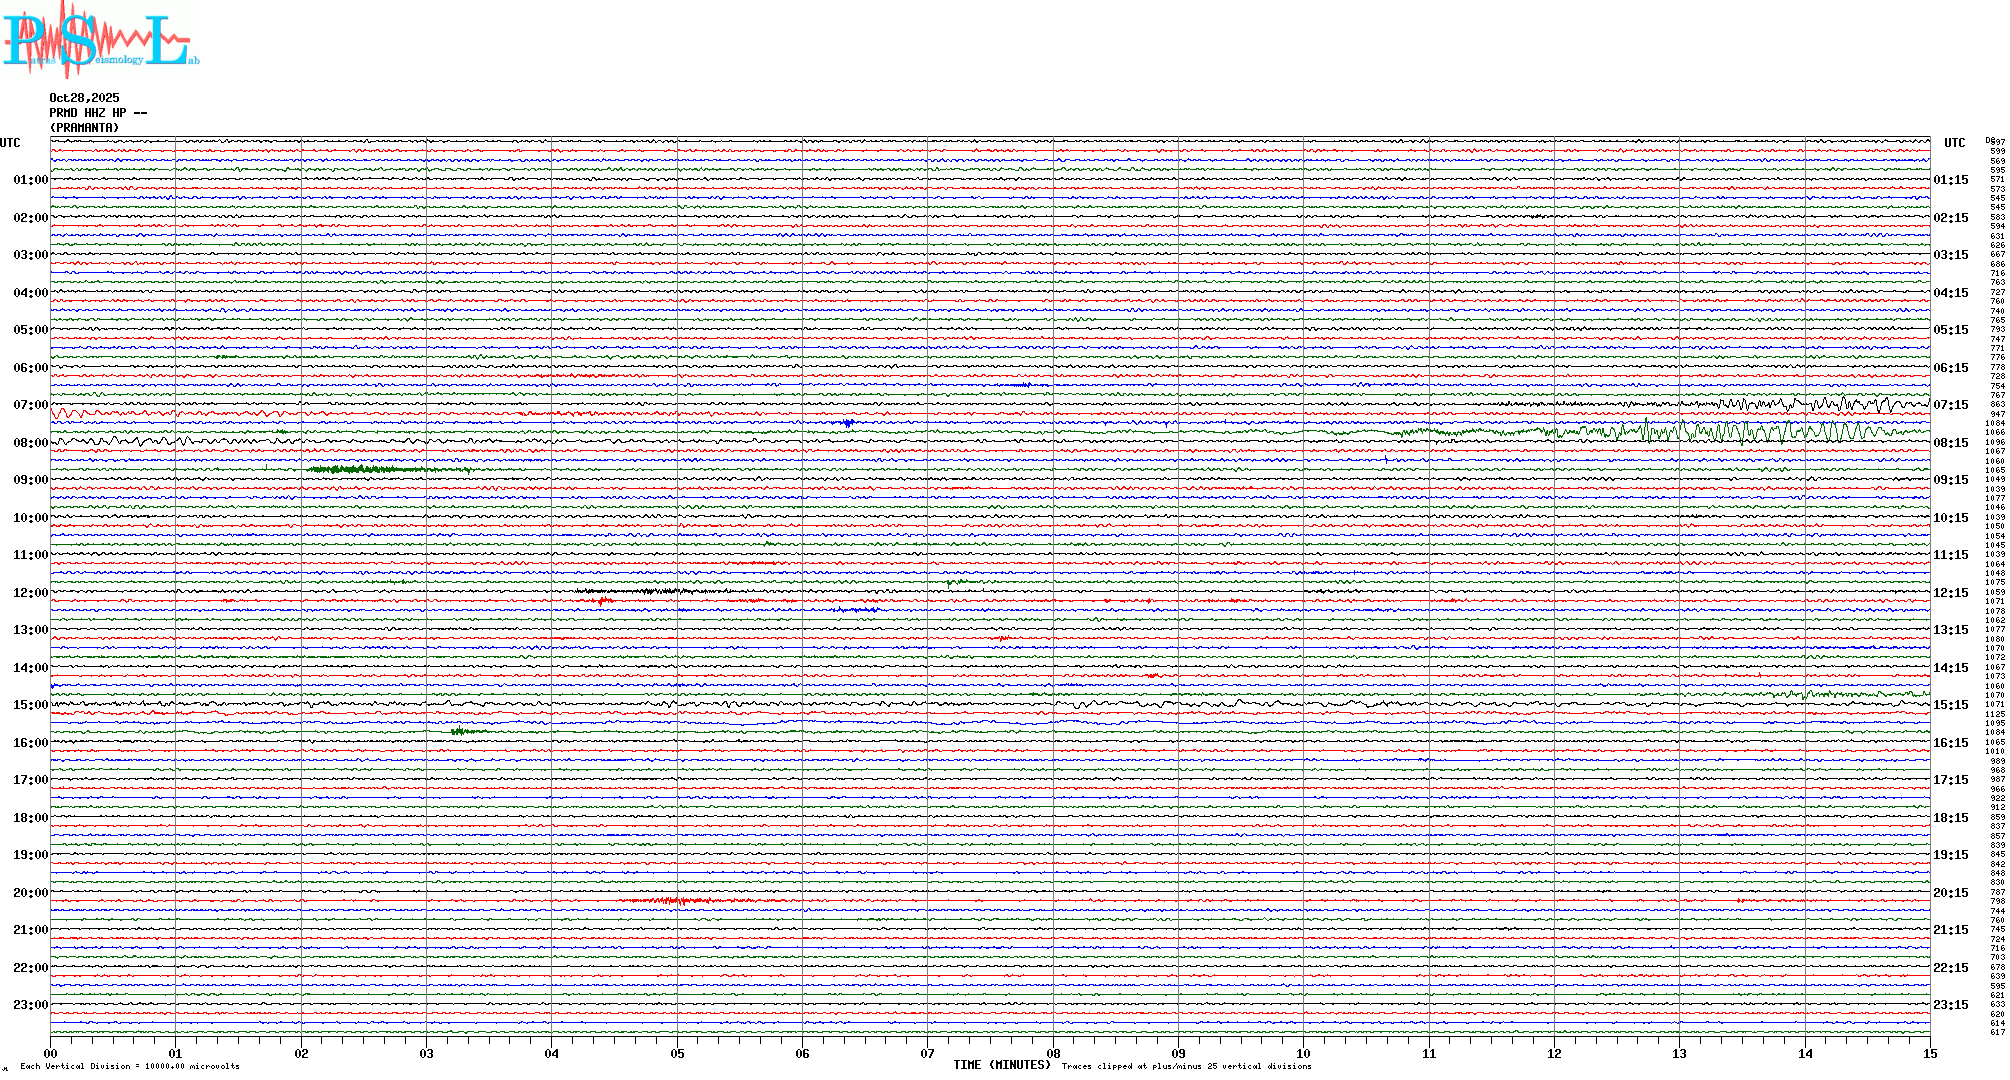Select the 07:00 hour label on left
The image size is (2010, 1080).
pos(30,405)
